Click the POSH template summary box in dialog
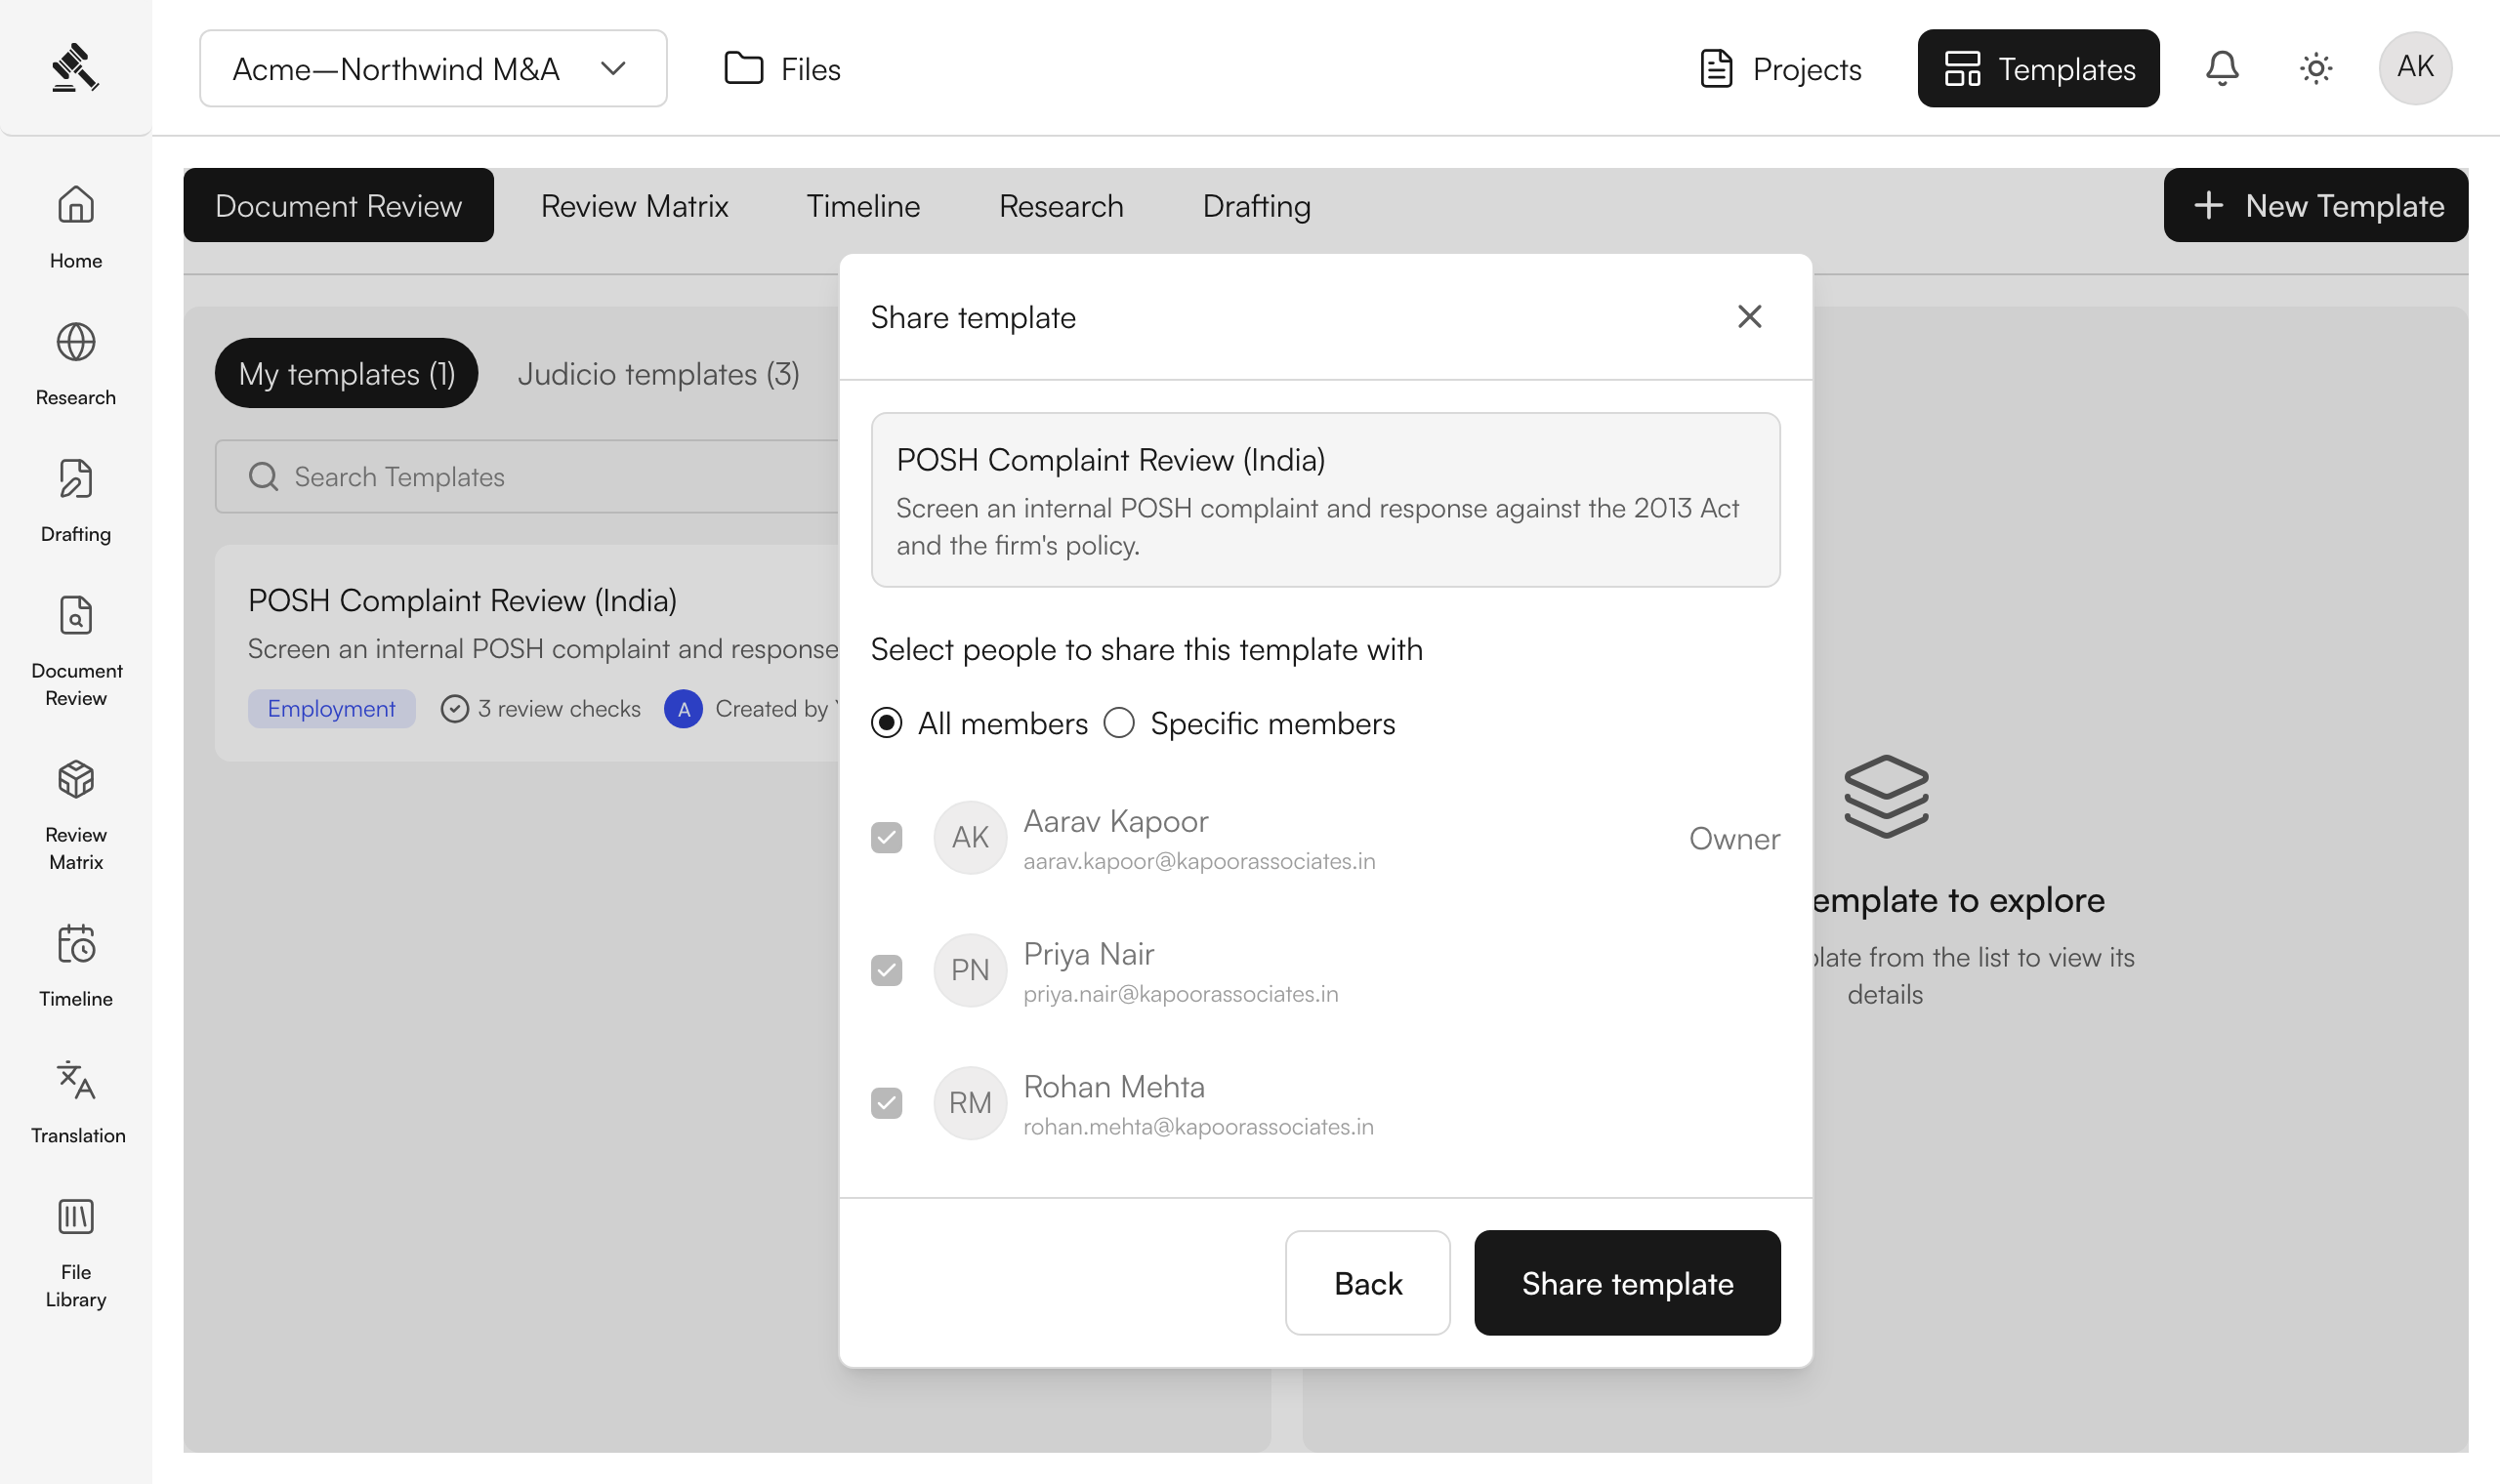This screenshot has width=2500, height=1484. pyautogui.click(x=1325, y=500)
